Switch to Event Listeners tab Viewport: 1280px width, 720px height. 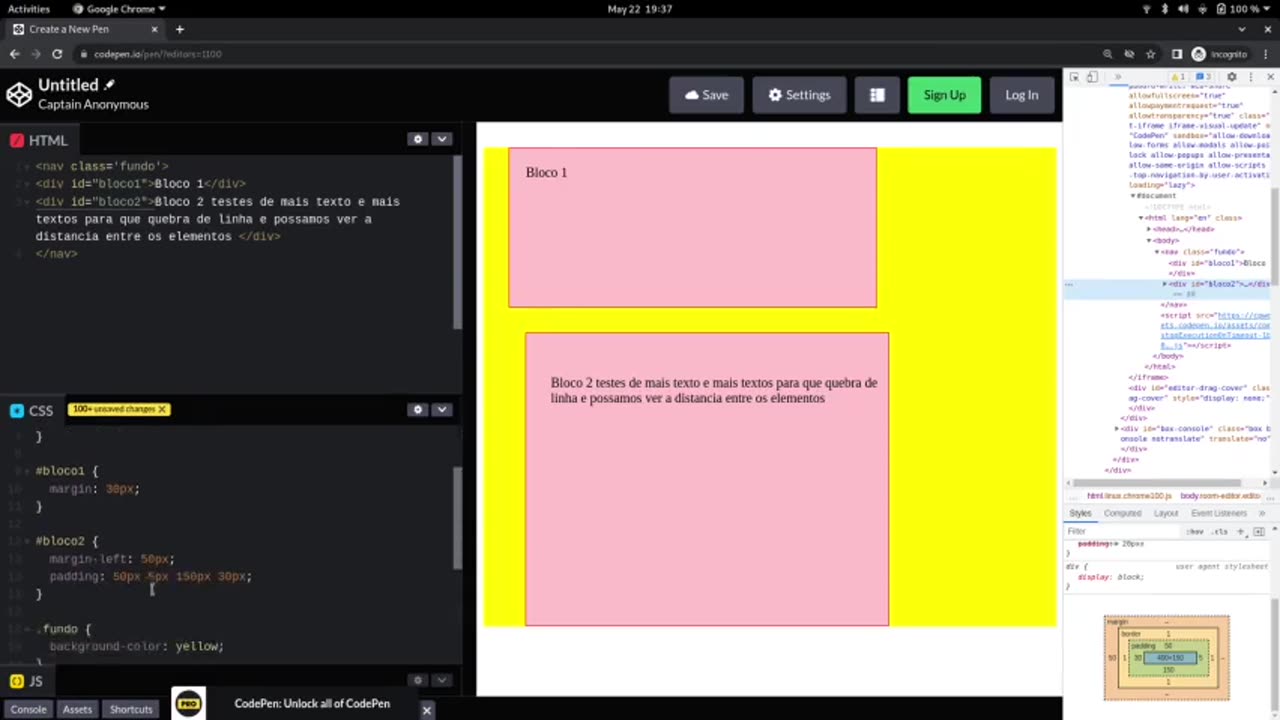(1219, 513)
